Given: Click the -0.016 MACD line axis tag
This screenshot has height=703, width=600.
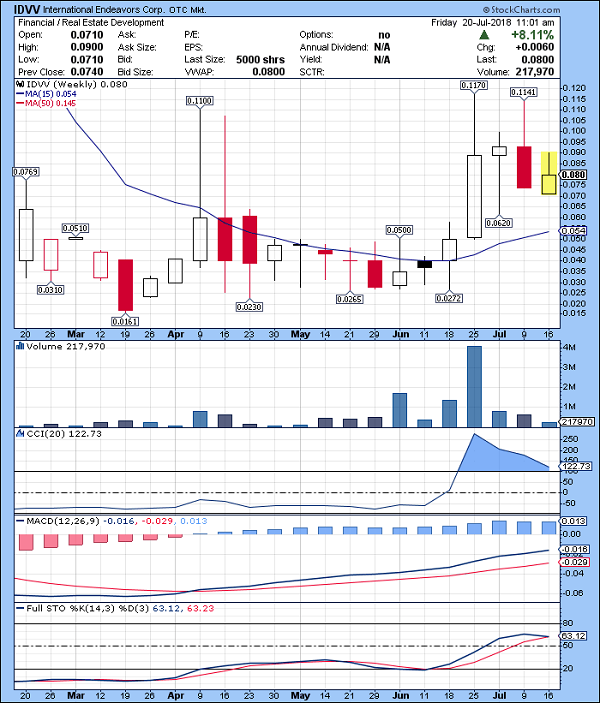Looking at the screenshot, I should pyautogui.click(x=573, y=549).
